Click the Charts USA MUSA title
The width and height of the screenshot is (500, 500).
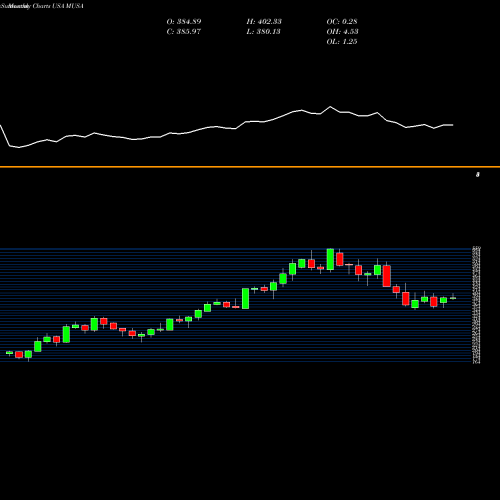(x=58, y=6)
